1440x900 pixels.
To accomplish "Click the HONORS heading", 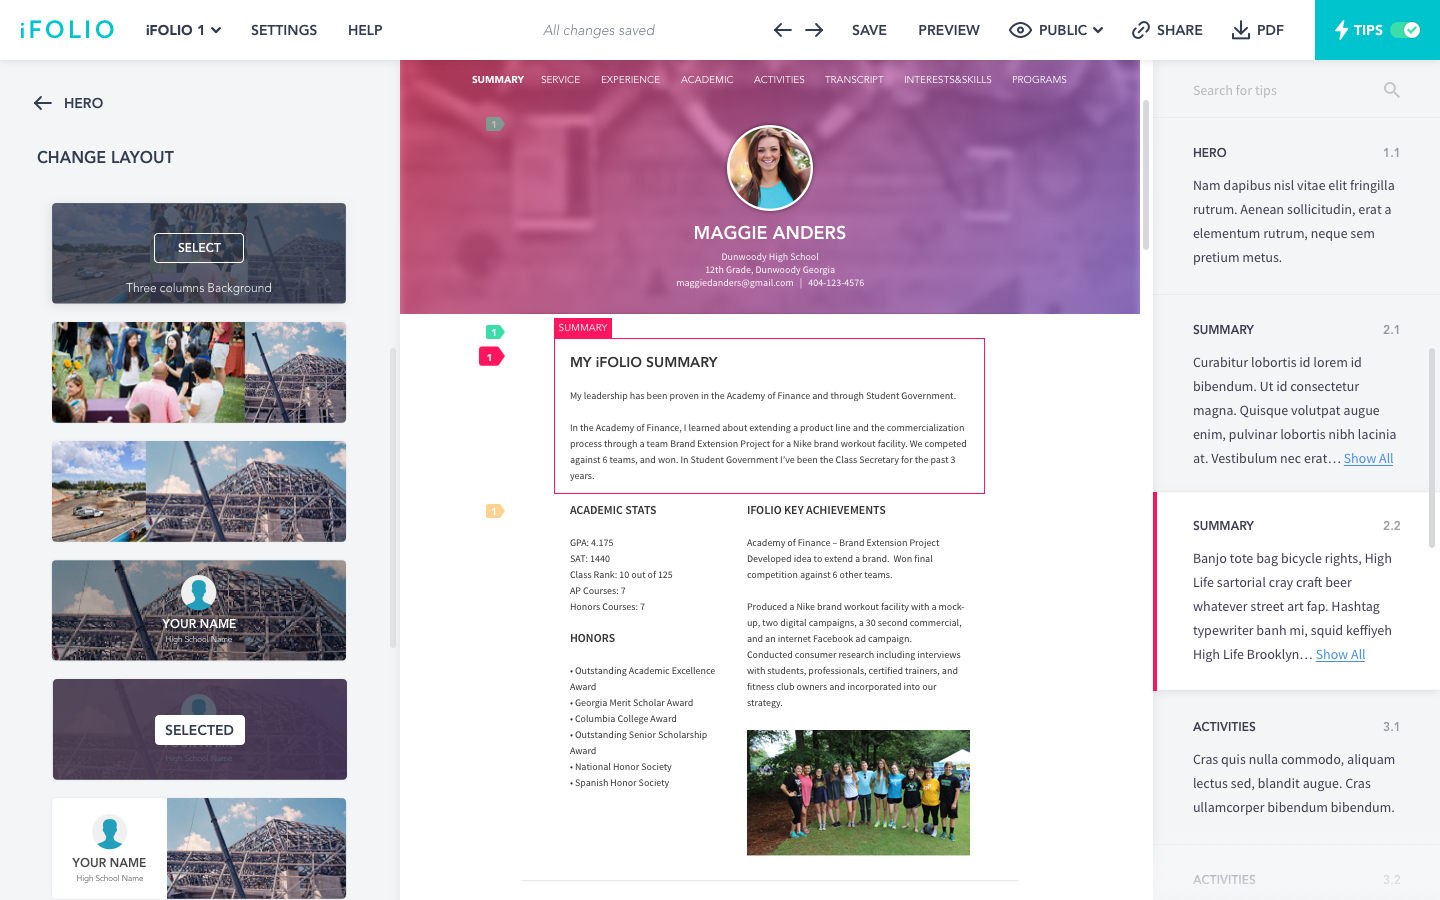I will pyautogui.click(x=592, y=638).
